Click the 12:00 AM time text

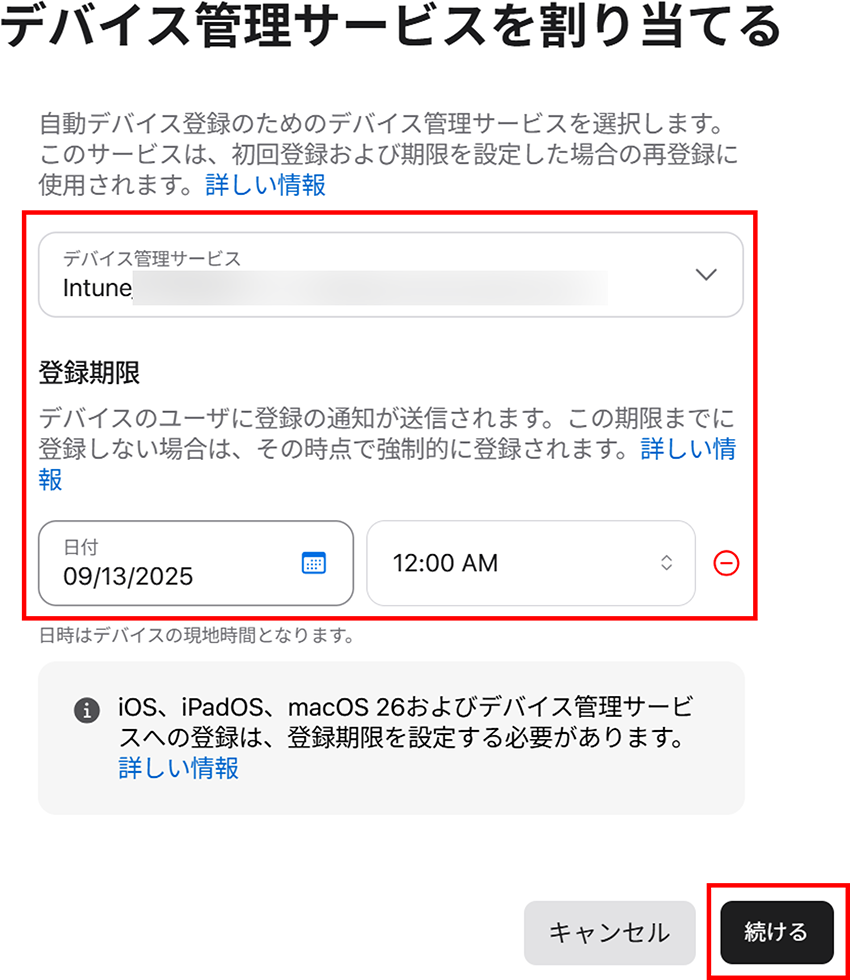tap(445, 563)
